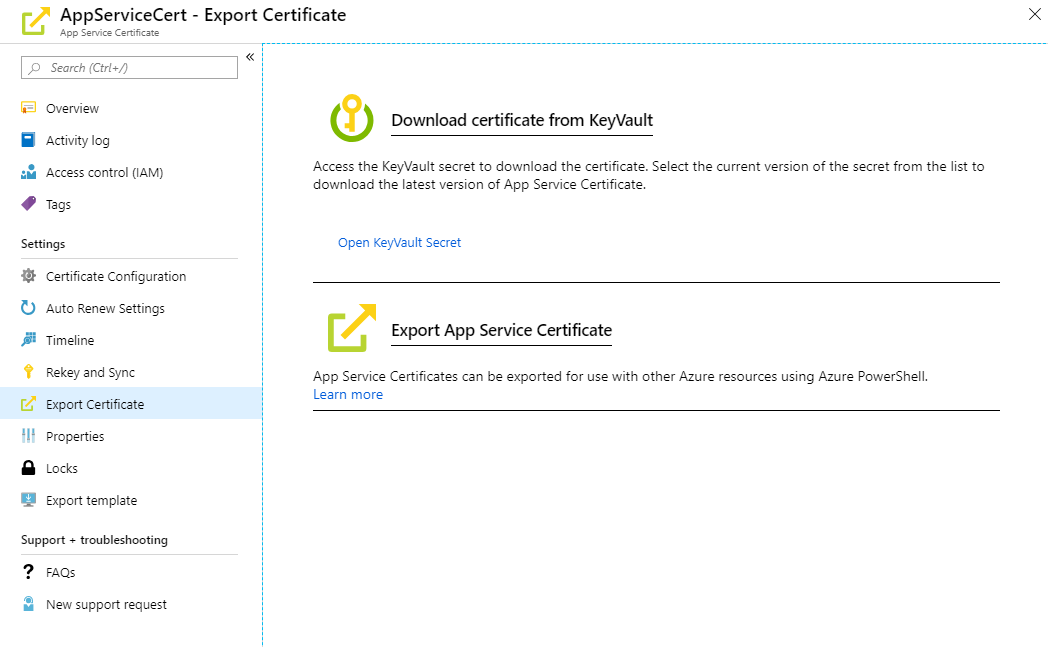1048x647 pixels.
Task: Click the Open KeyVault Secret link
Action: pyautogui.click(x=399, y=242)
